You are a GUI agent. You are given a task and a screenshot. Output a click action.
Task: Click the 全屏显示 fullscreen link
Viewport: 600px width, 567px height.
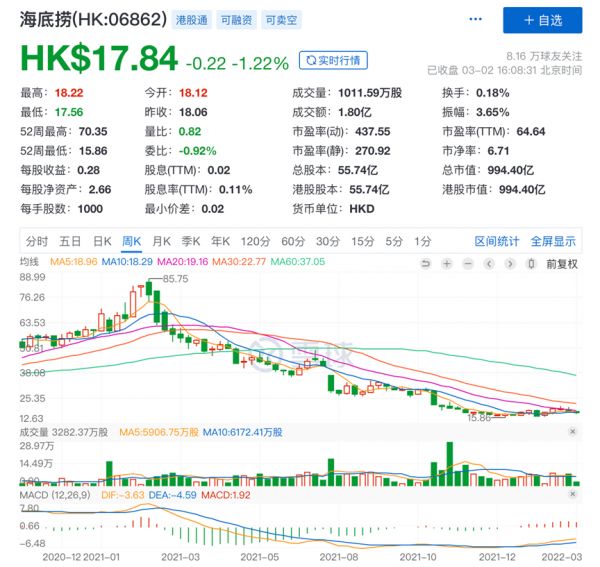click(552, 241)
